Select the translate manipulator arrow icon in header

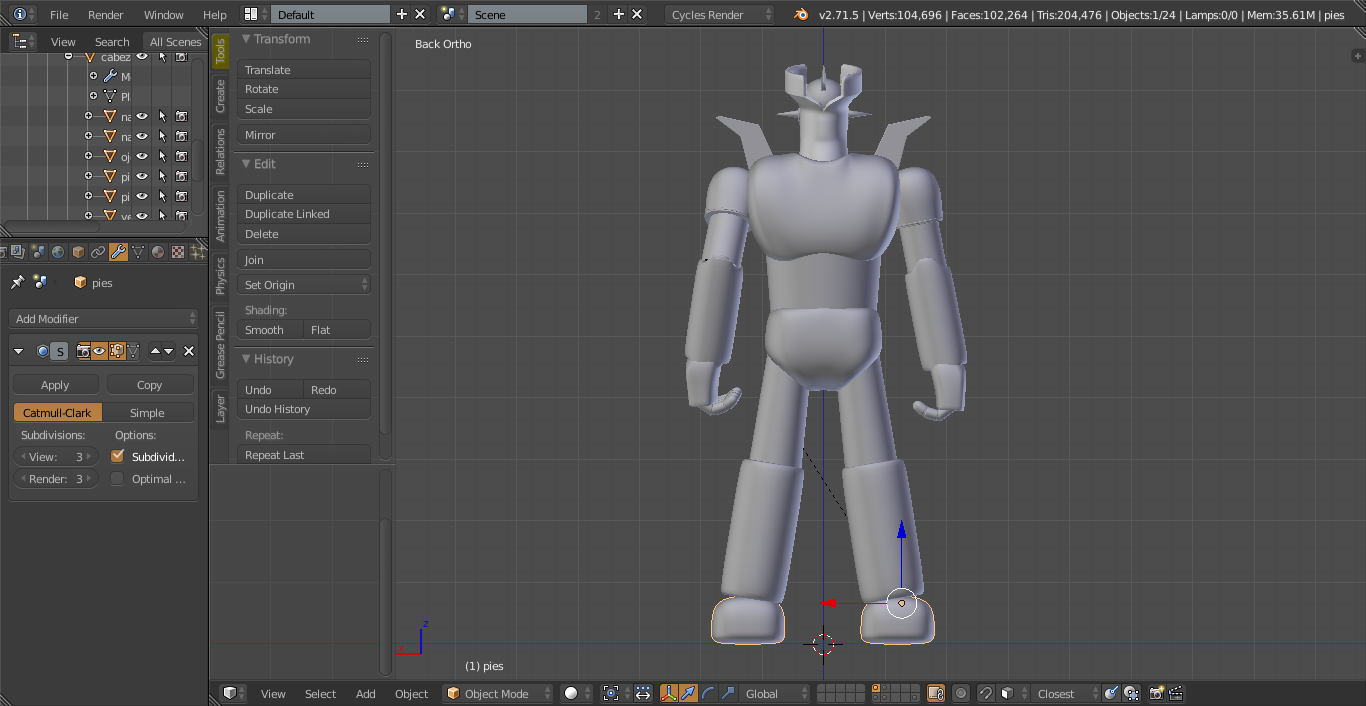pyautogui.click(x=689, y=693)
